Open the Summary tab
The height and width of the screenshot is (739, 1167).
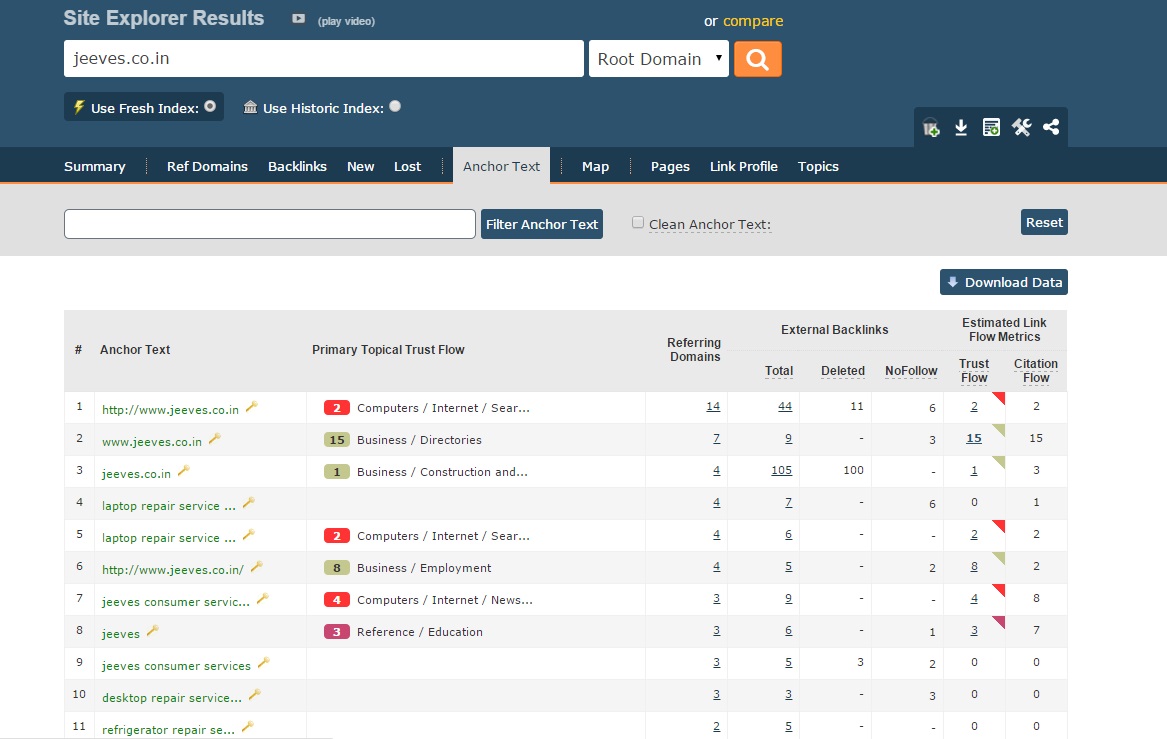click(95, 167)
